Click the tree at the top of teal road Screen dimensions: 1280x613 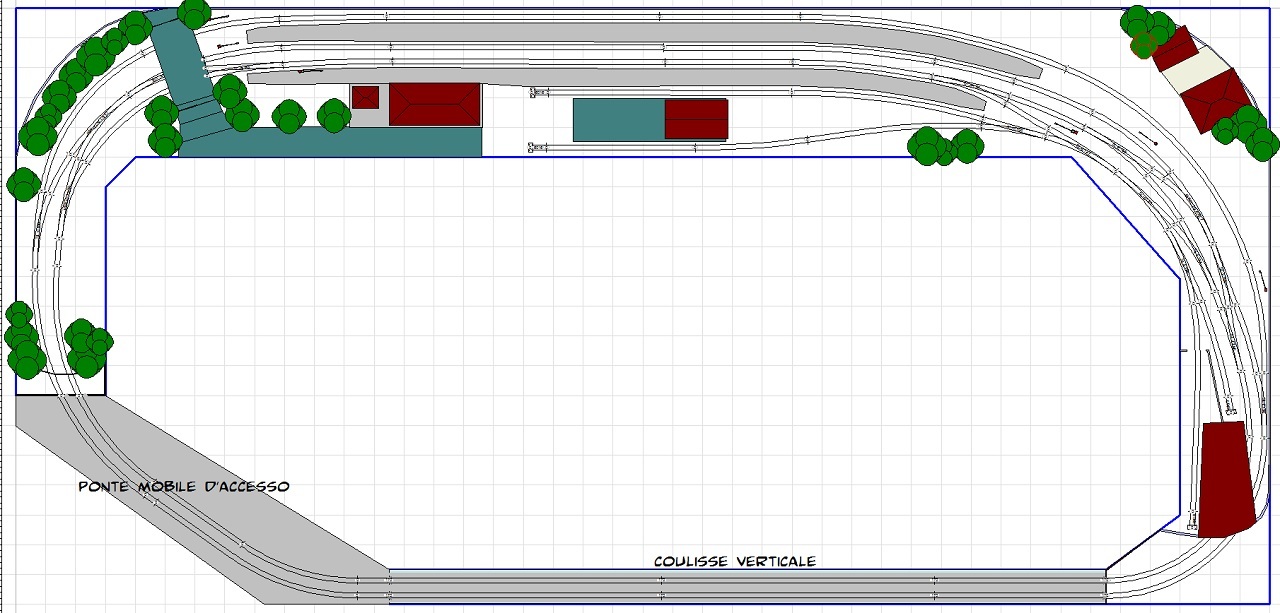click(194, 12)
